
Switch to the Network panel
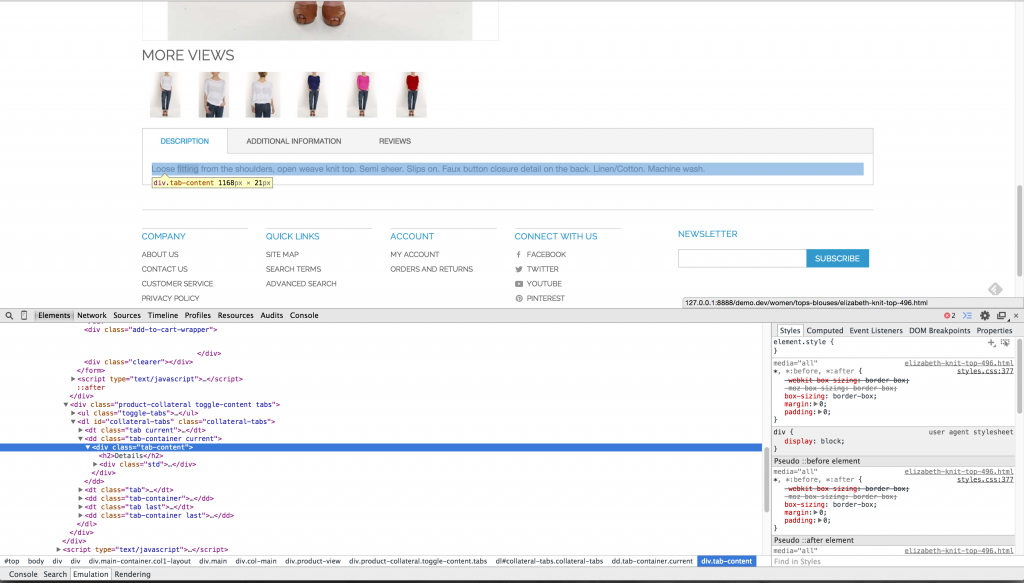pos(91,315)
